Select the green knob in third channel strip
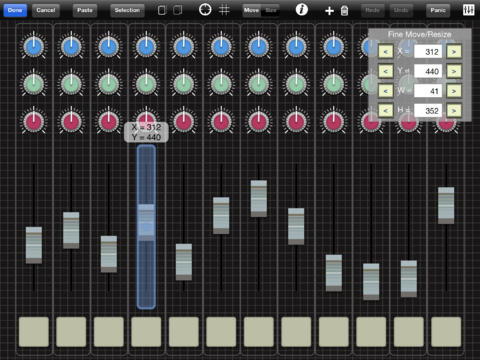Image resolution: width=480 pixels, height=360 pixels. [x=109, y=83]
